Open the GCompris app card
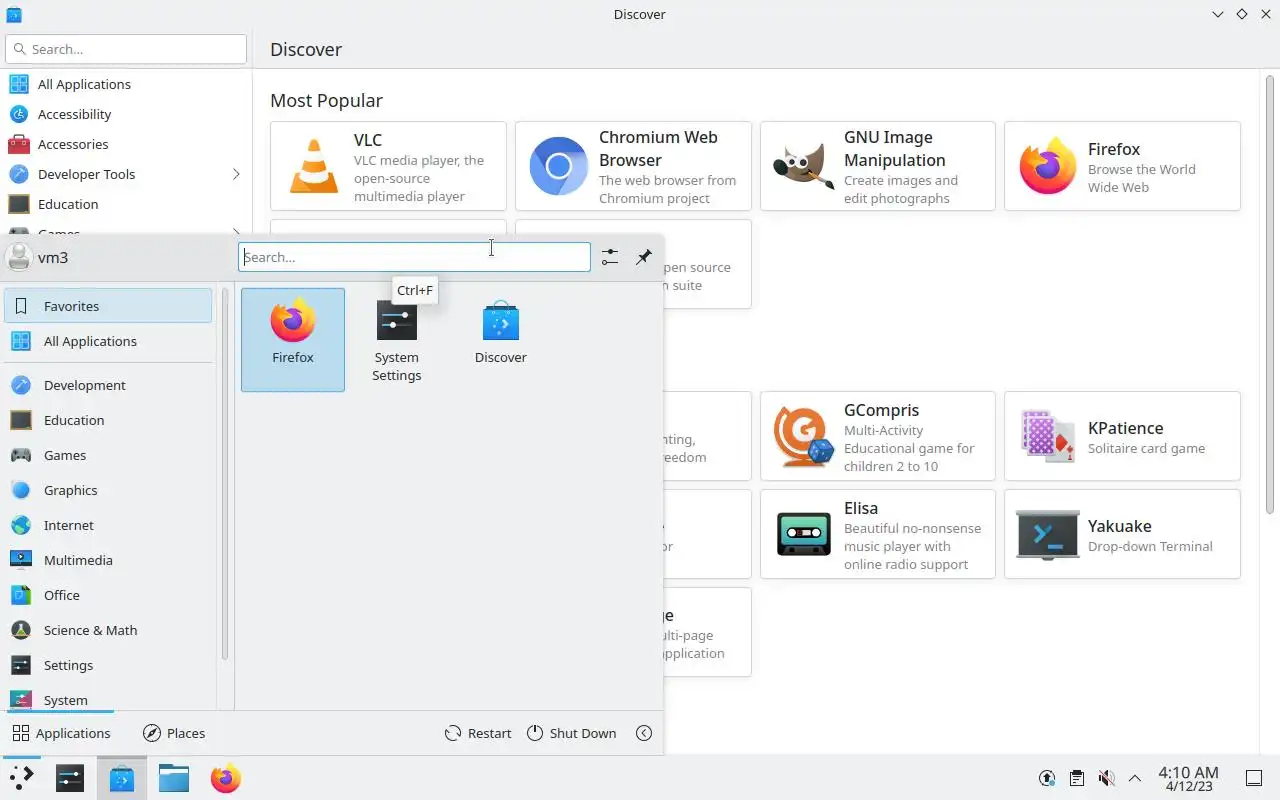The width and height of the screenshot is (1280, 800). (x=878, y=436)
